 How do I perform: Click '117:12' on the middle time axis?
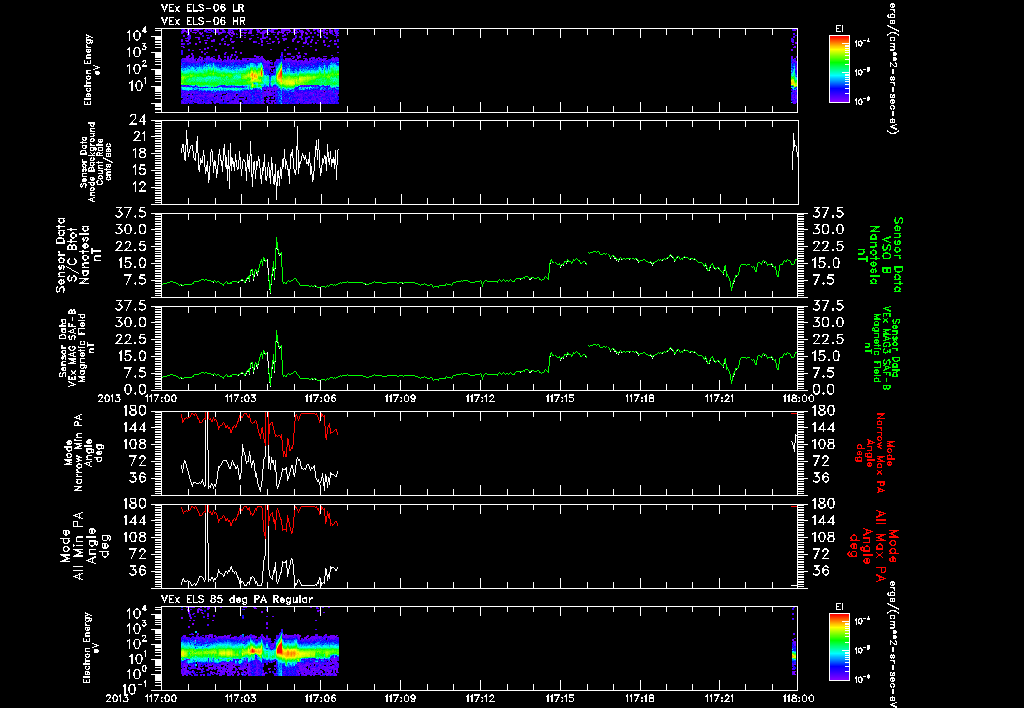[x=480, y=398]
